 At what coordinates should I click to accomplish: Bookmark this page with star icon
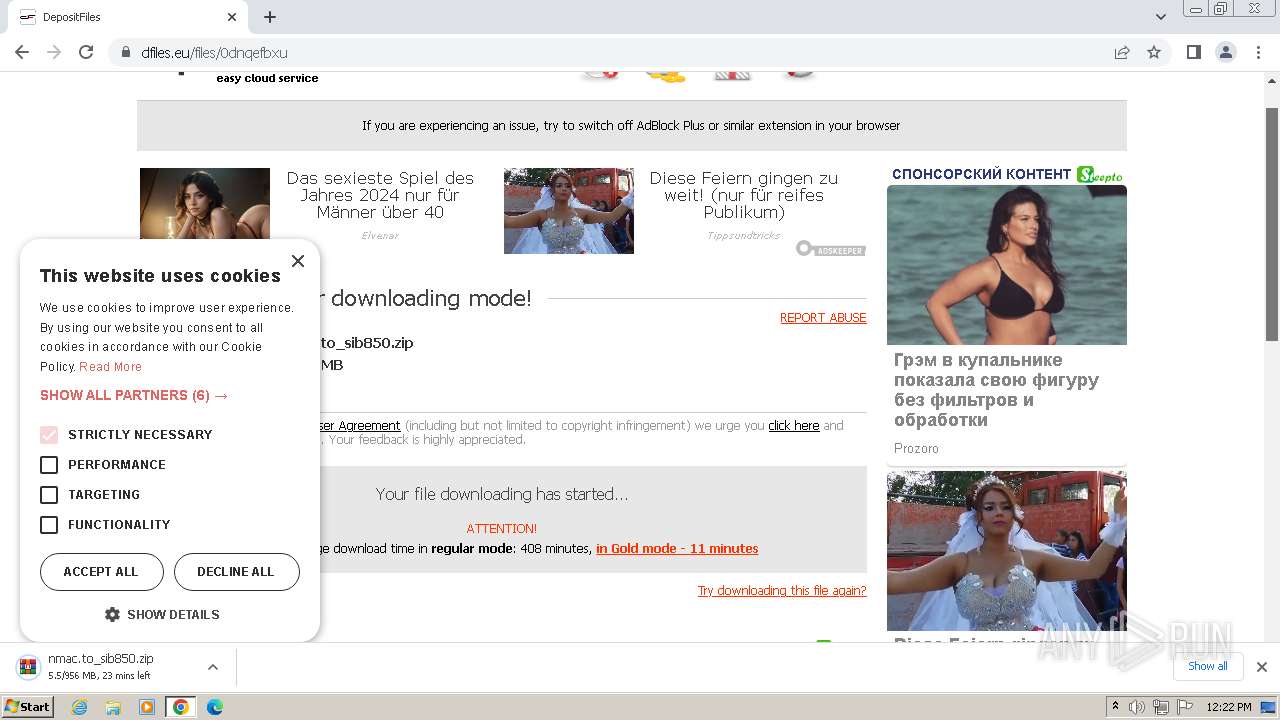click(x=1154, y=52)
